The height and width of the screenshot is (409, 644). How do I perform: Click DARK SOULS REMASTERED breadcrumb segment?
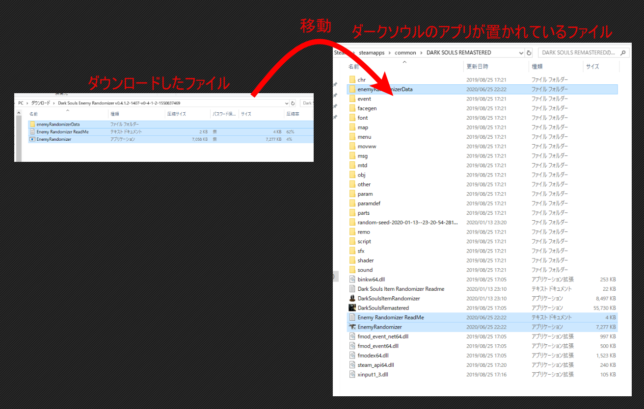(x=459, y=53)
